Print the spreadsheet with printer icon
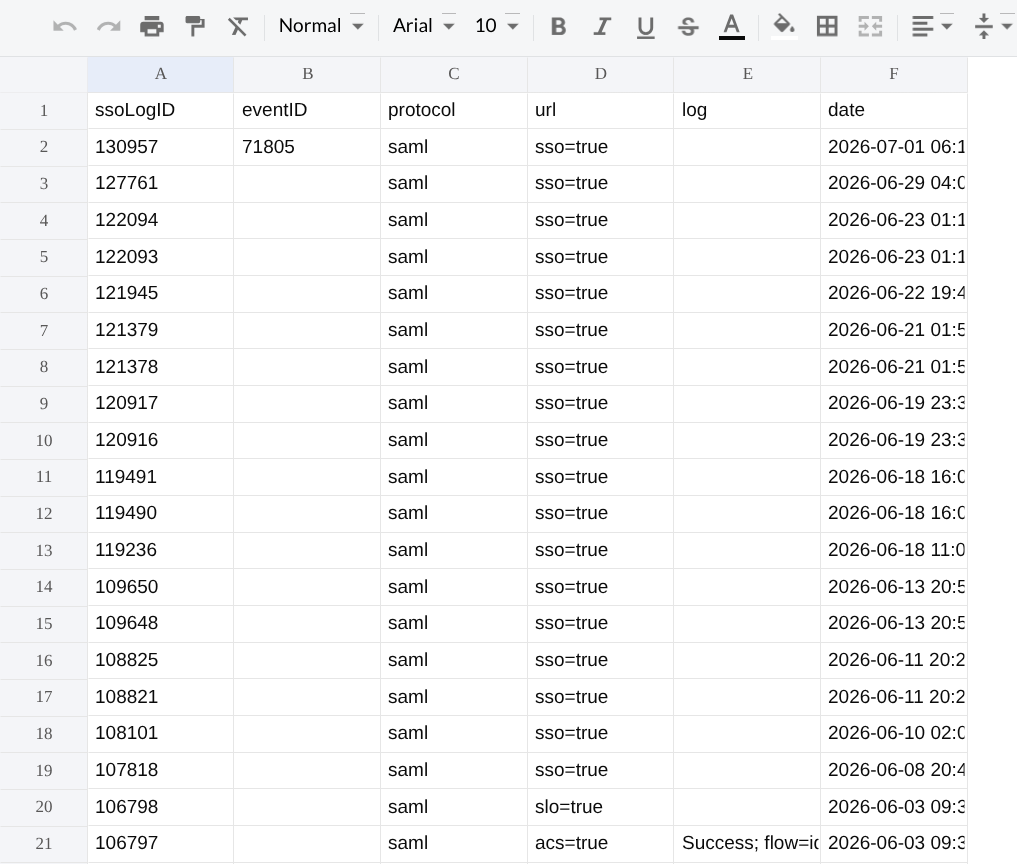This screenshot has height=864, width=1017. 152,27
